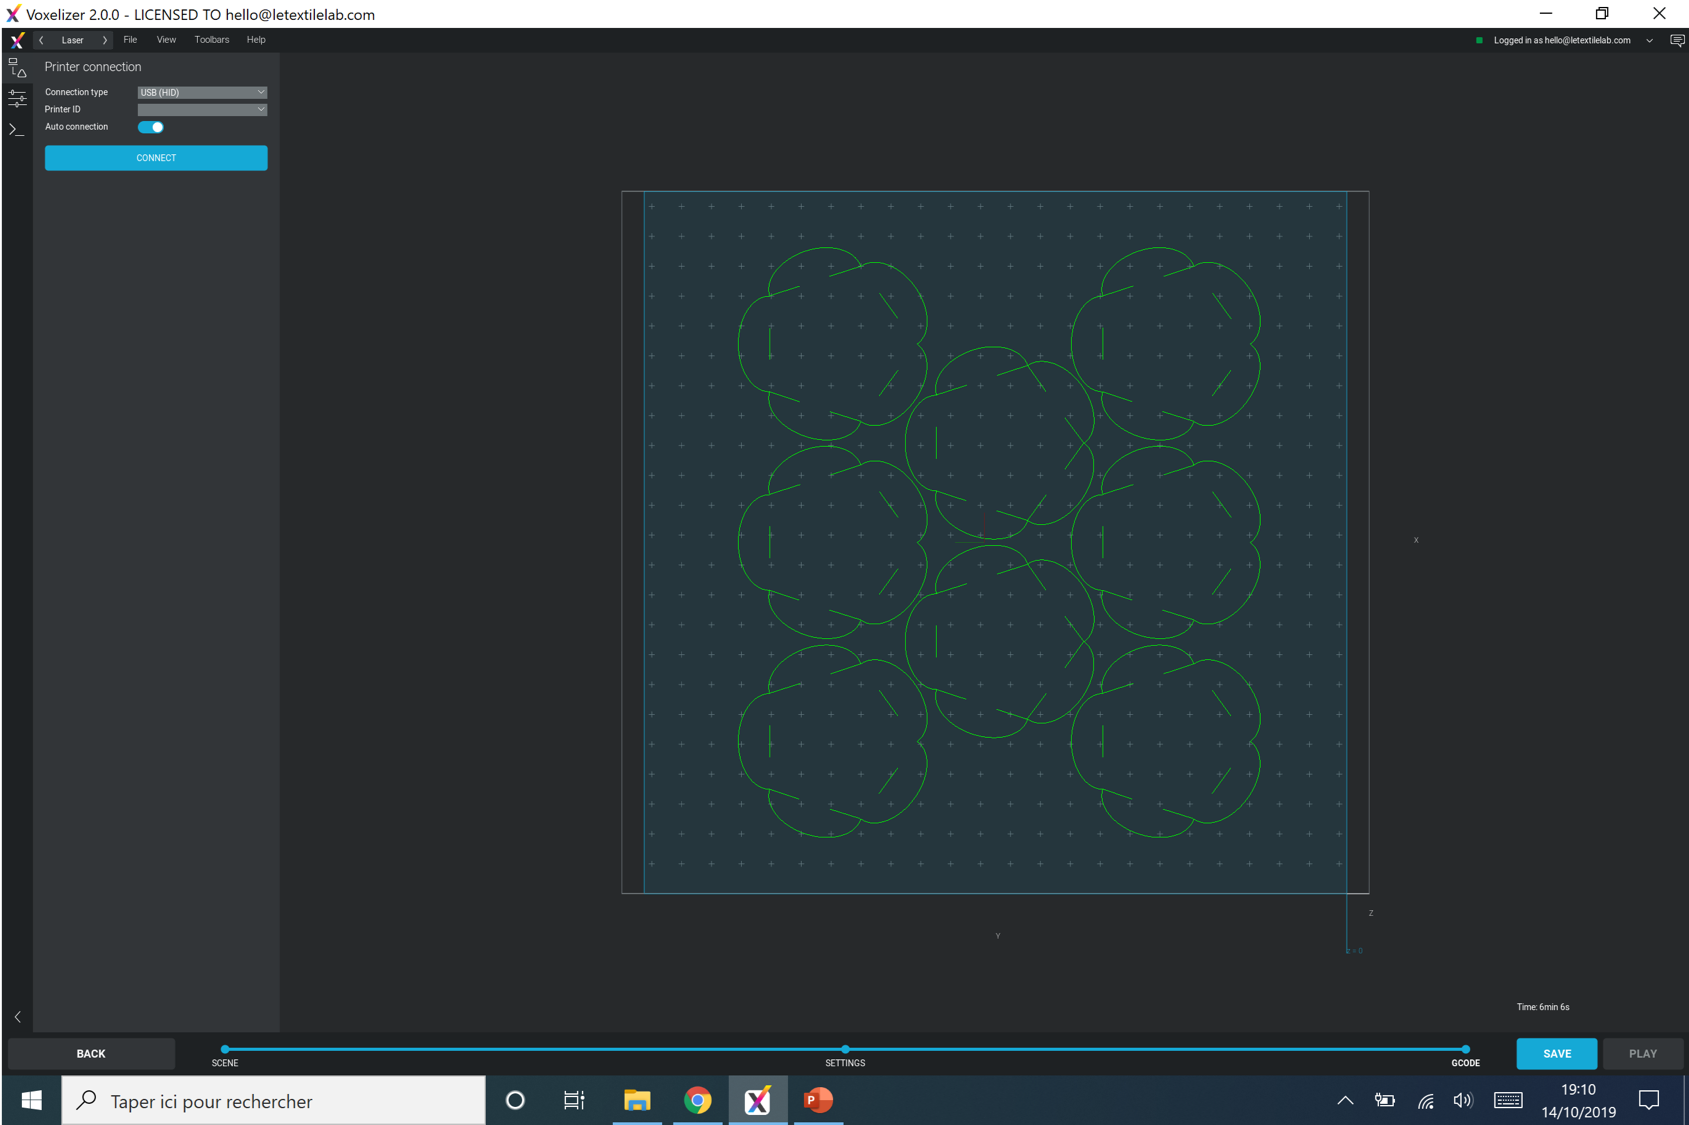
Task: Open the Toolbars menu
Action: click(211, 40)
